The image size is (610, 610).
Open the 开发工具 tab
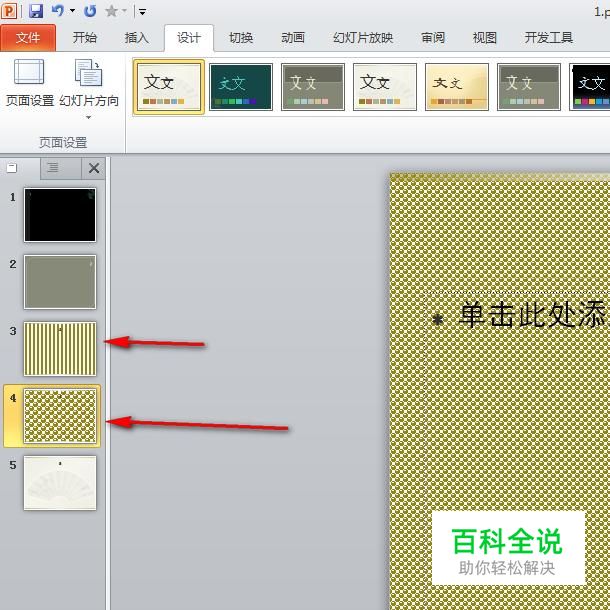click(549, 38)
